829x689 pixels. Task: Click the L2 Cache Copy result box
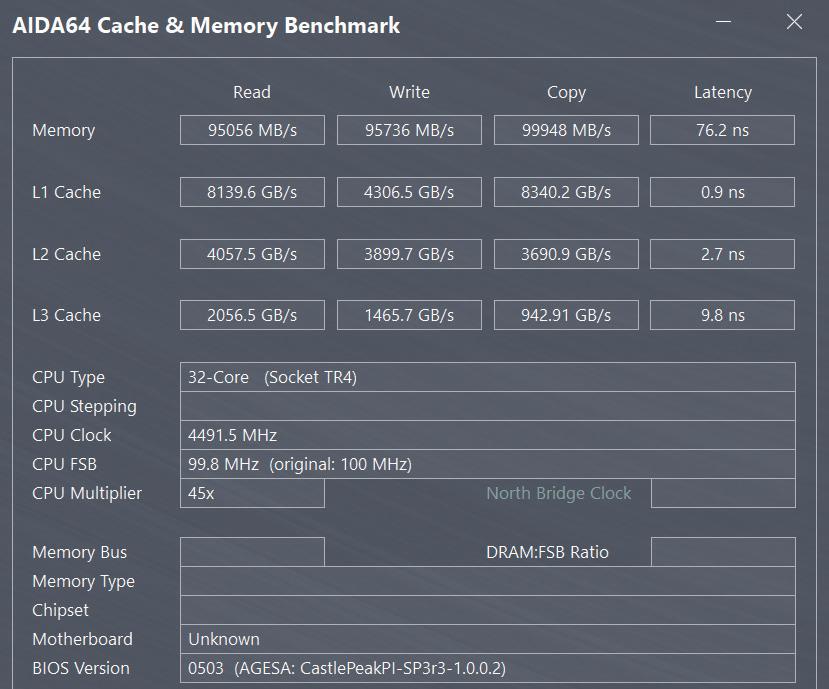pos(566,254)
